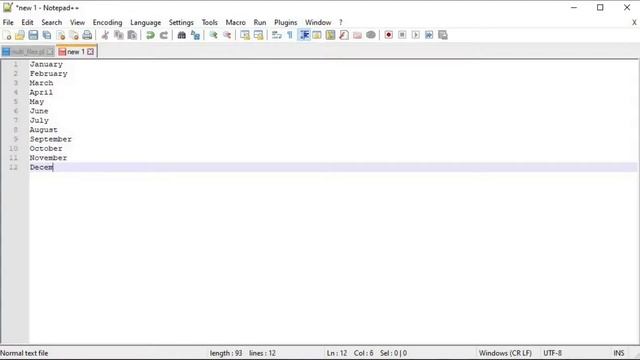Click the word 'February' in editor
Viewport: 640px width, 360px height.
coord(49,73)
